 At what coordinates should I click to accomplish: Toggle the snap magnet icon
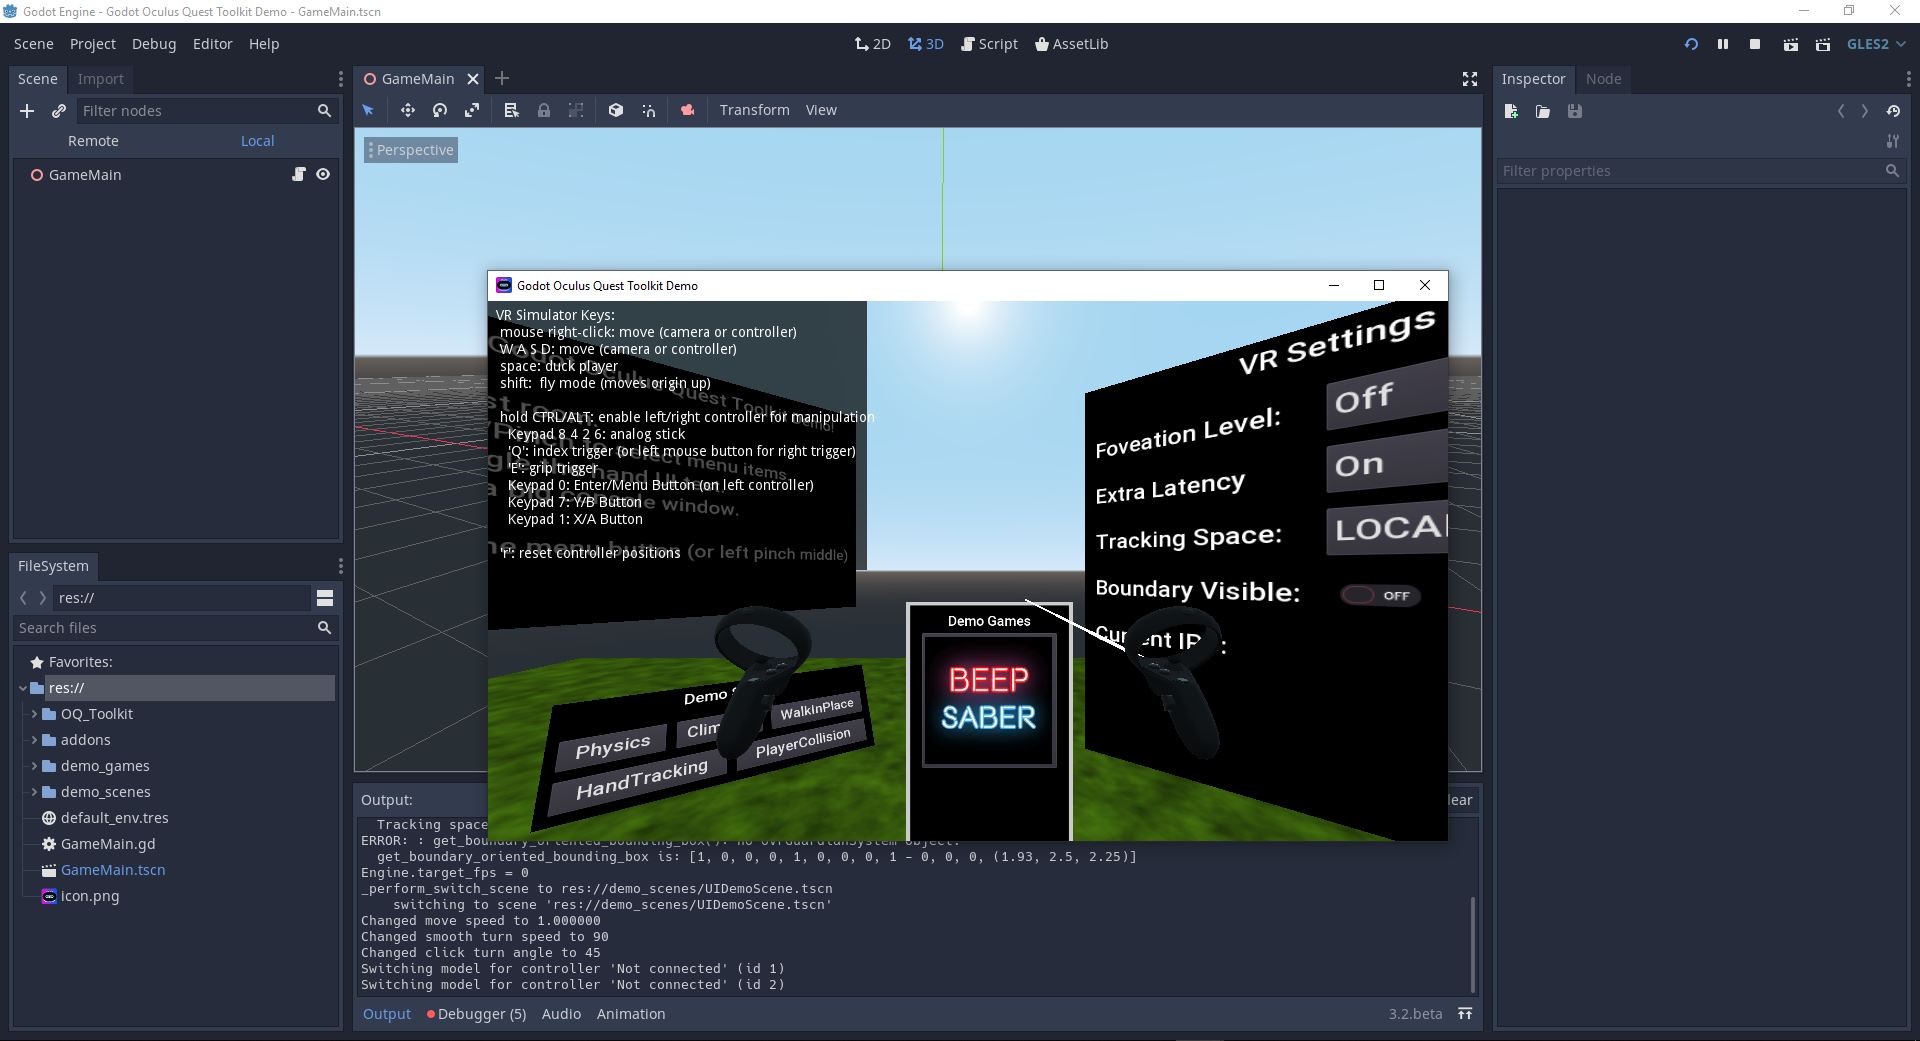pos(648,110)
